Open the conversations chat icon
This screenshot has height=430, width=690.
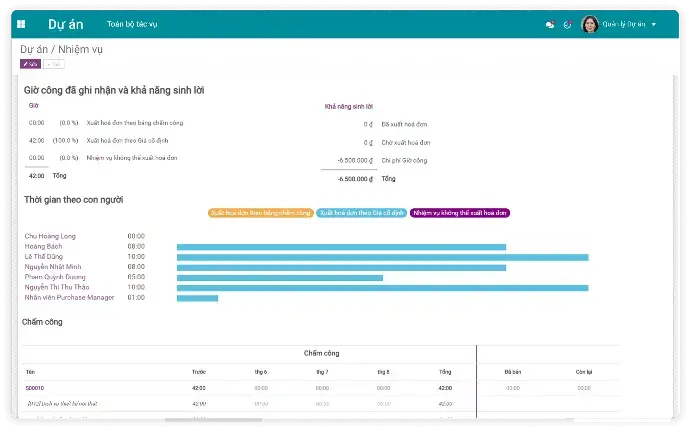(549, 24)
